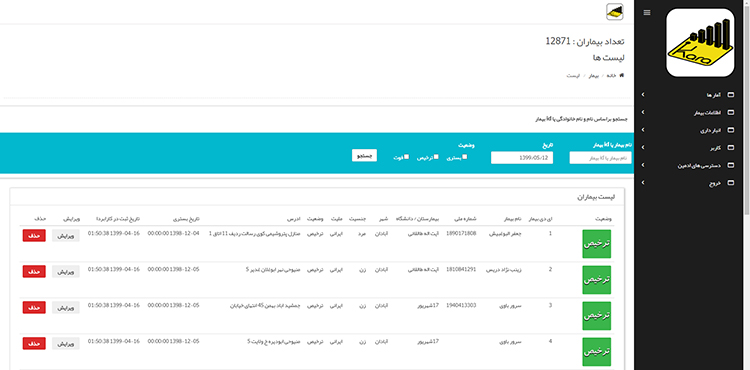The height and width of the screenshot is (370, 750).
Task: Click green ترخیص badge for patient ID 2
Action: 596,280
